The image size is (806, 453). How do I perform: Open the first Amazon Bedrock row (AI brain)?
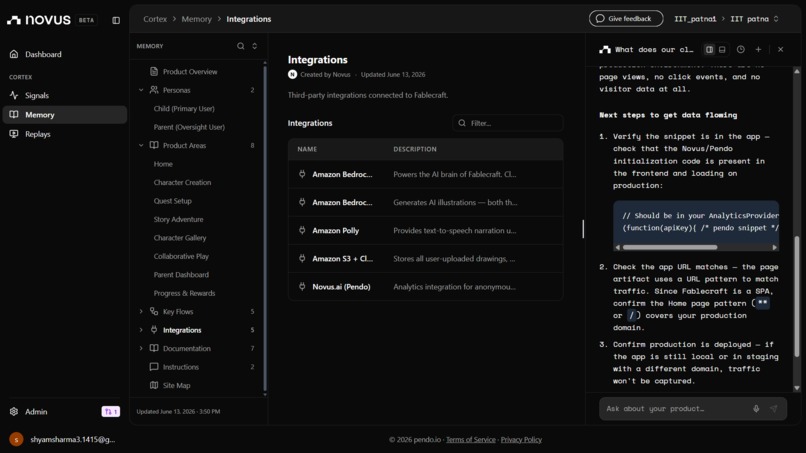(x=425, y=174)
